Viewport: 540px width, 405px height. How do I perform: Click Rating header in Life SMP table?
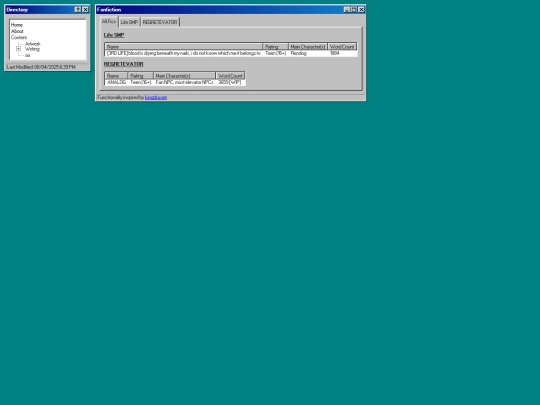tap(276, 46)
